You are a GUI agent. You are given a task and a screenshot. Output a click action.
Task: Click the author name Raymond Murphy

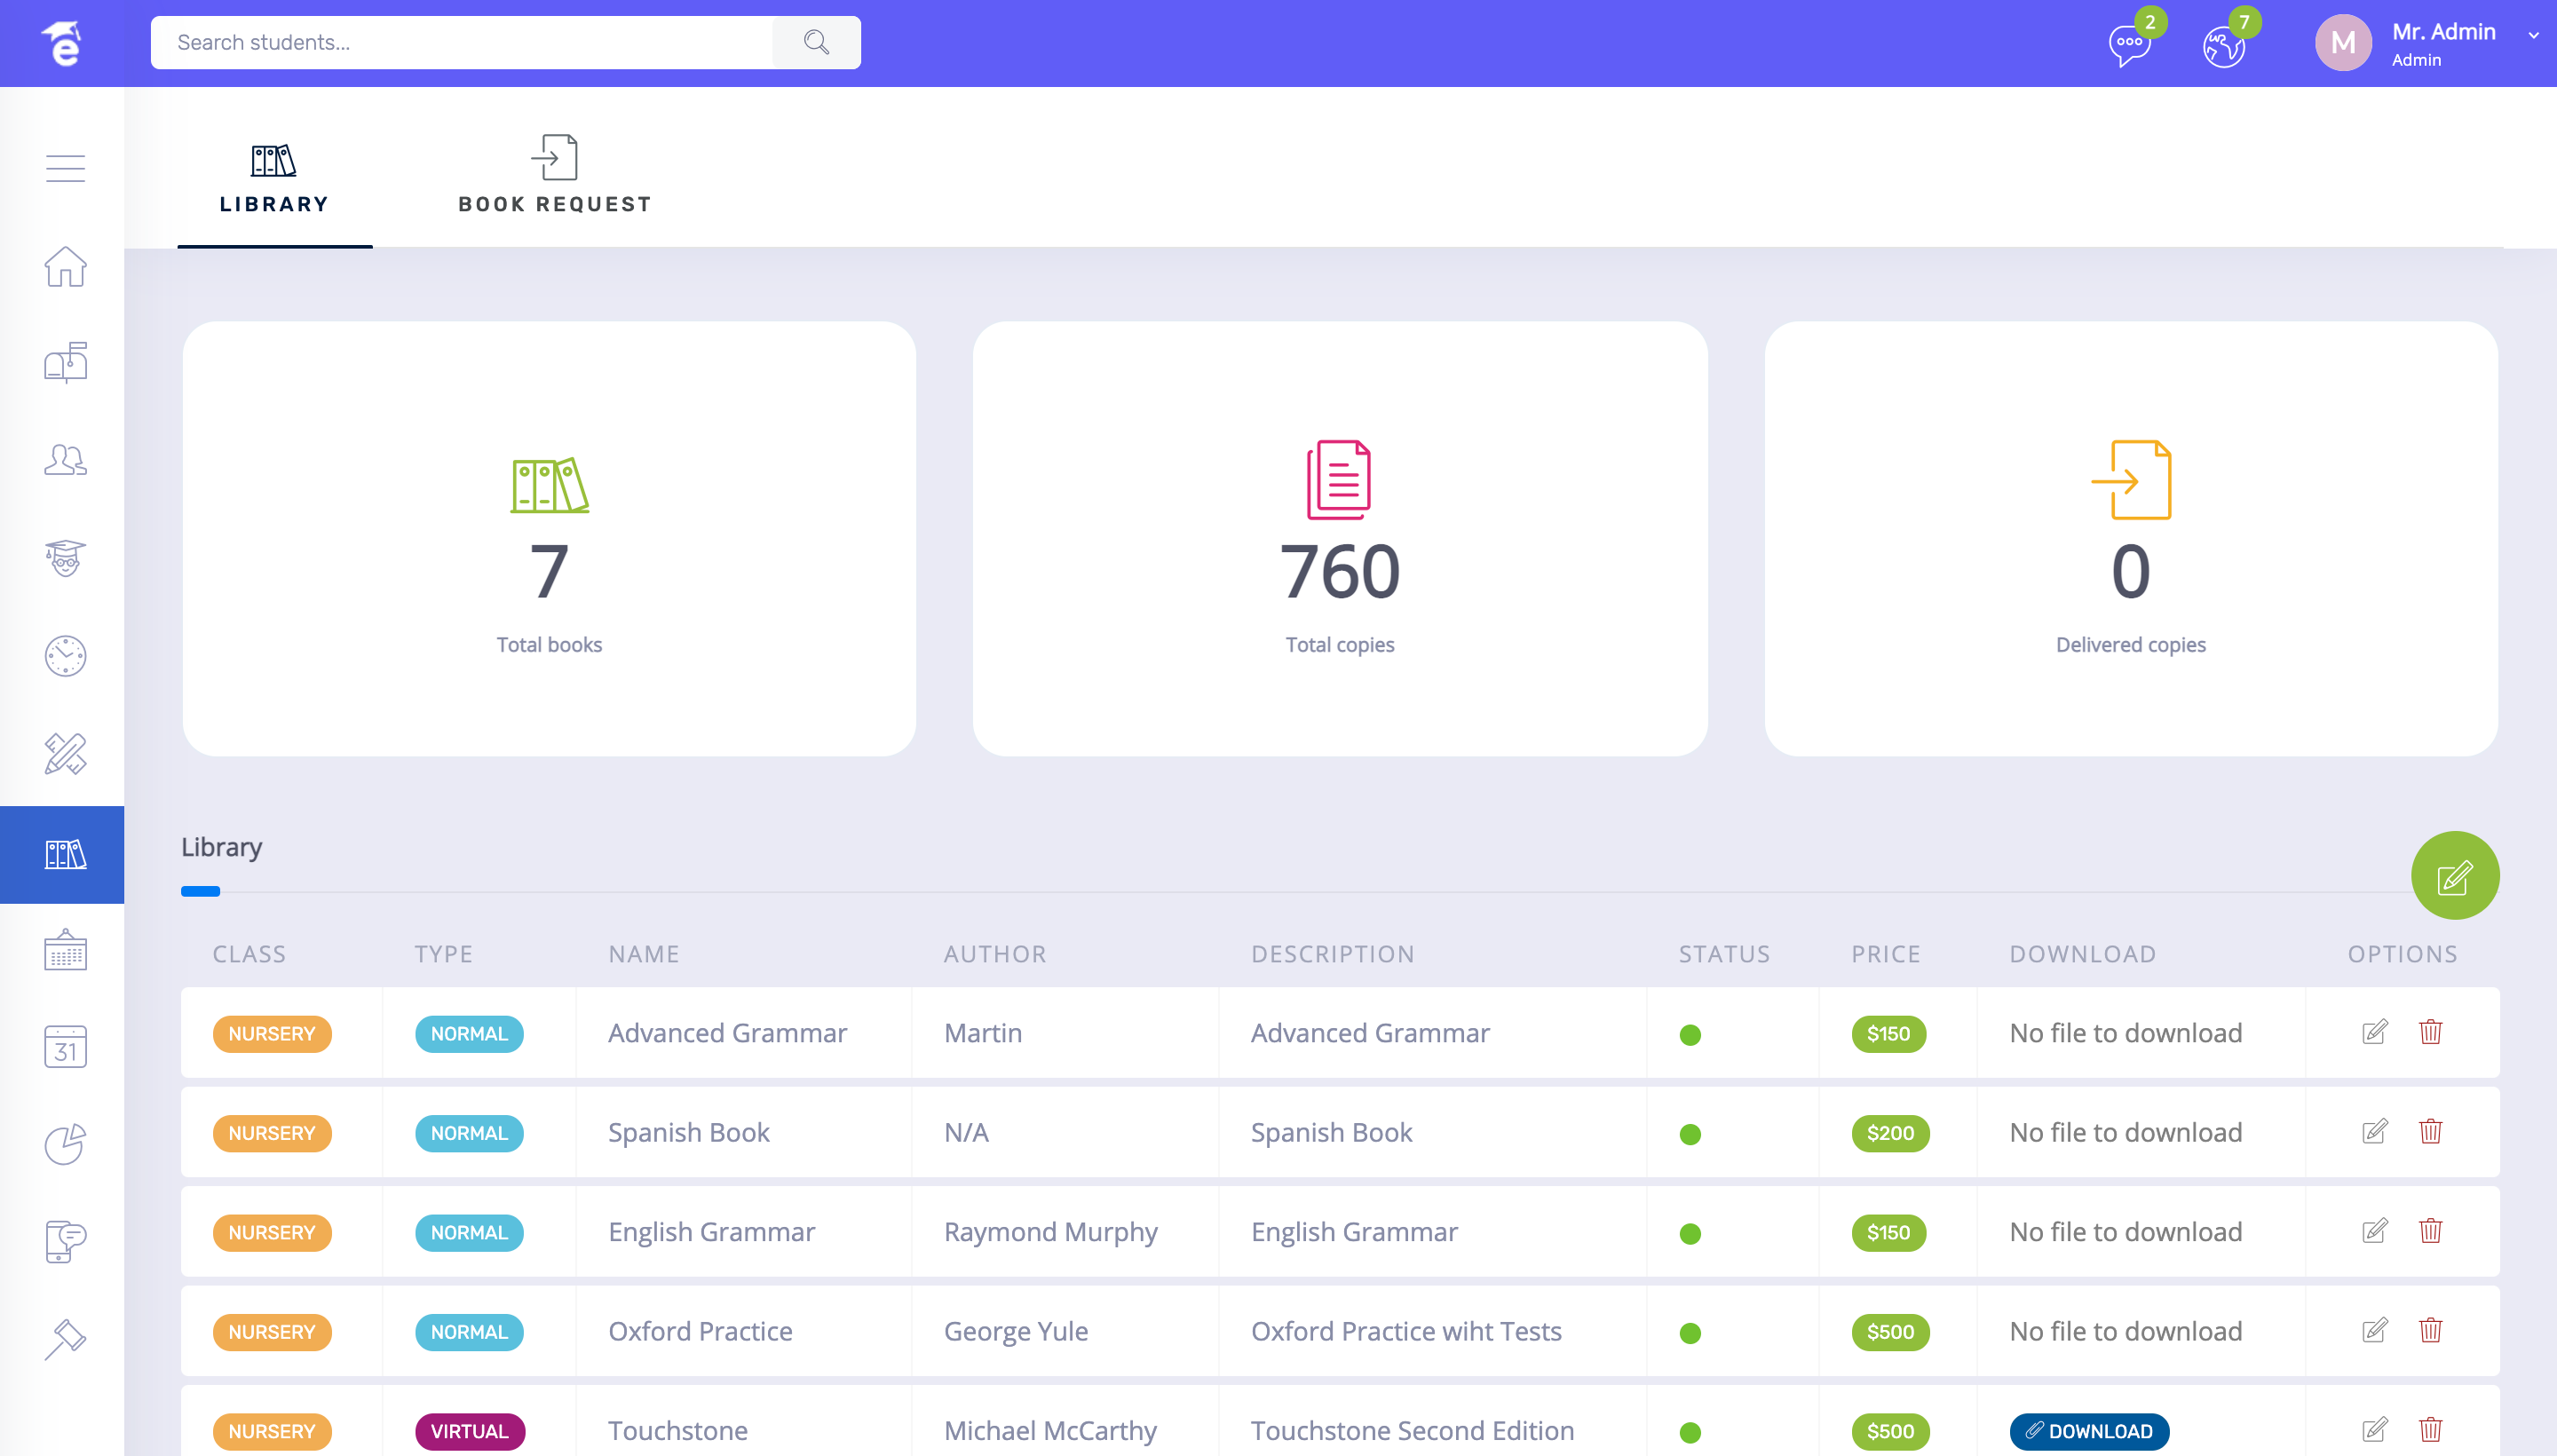(x=1050, y=1232)
